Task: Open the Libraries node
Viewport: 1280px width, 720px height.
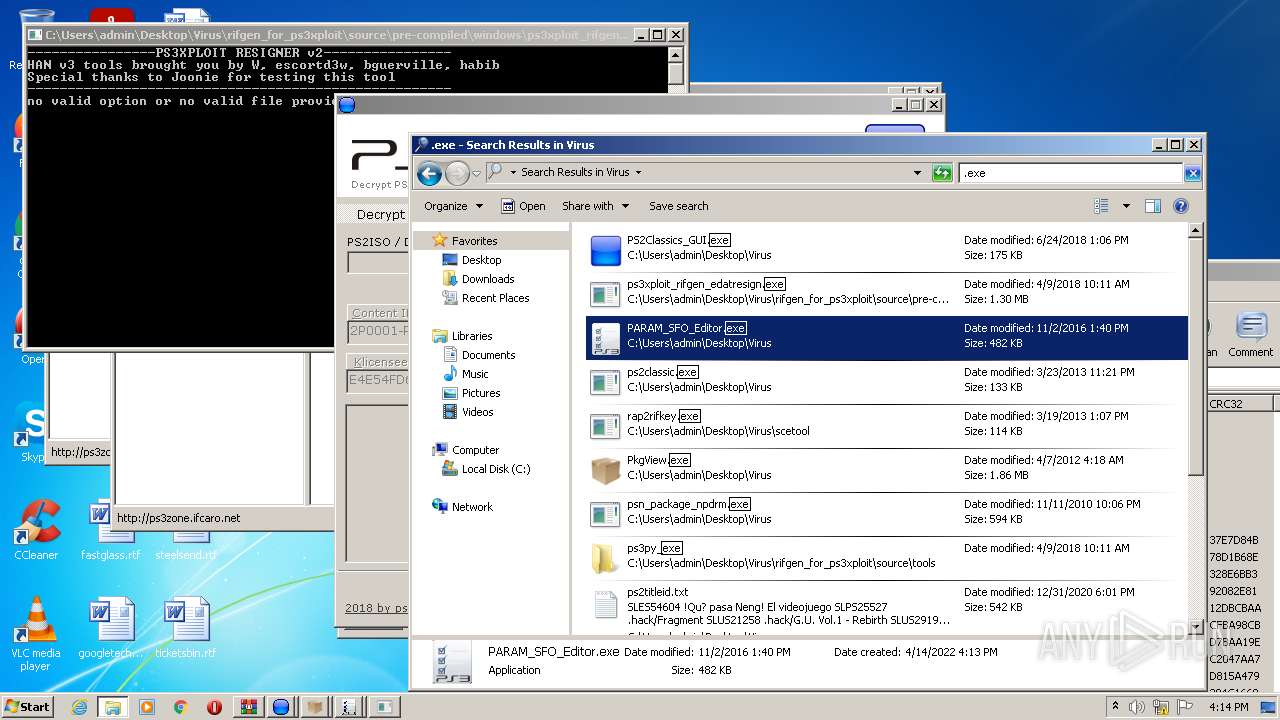Action: [471, 336]
